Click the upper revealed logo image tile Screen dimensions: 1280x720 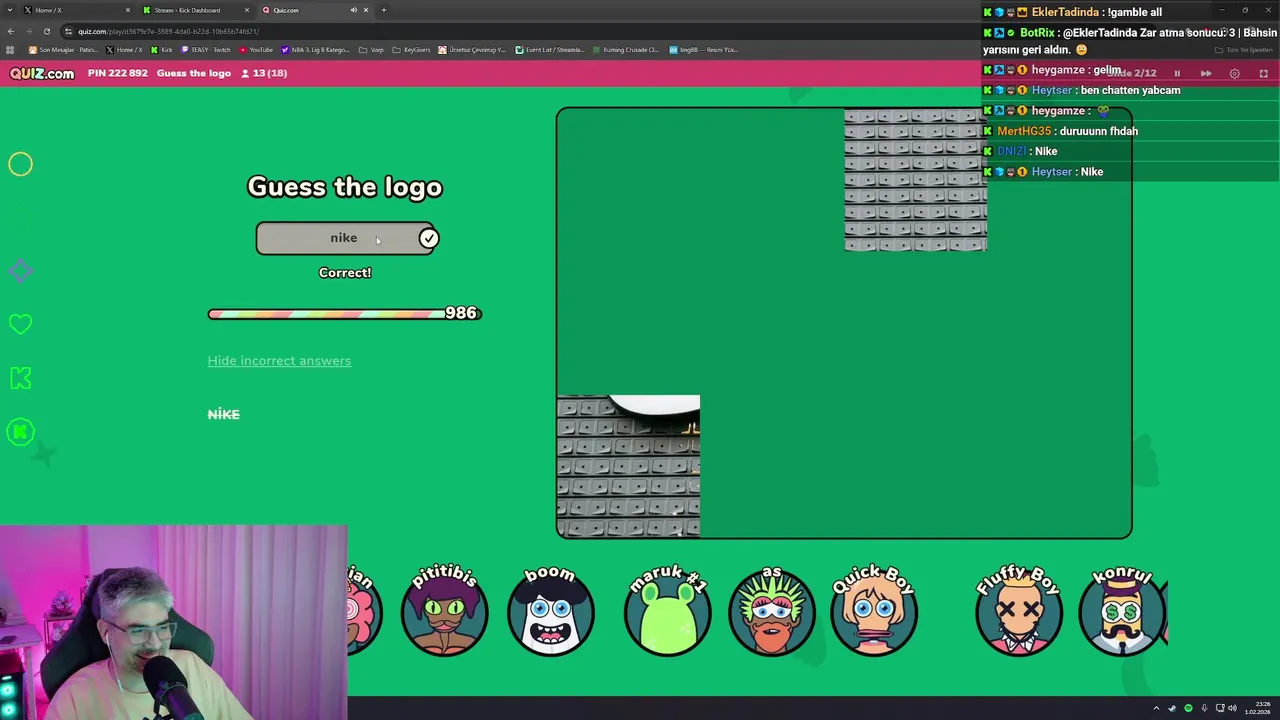click(915, 180)
